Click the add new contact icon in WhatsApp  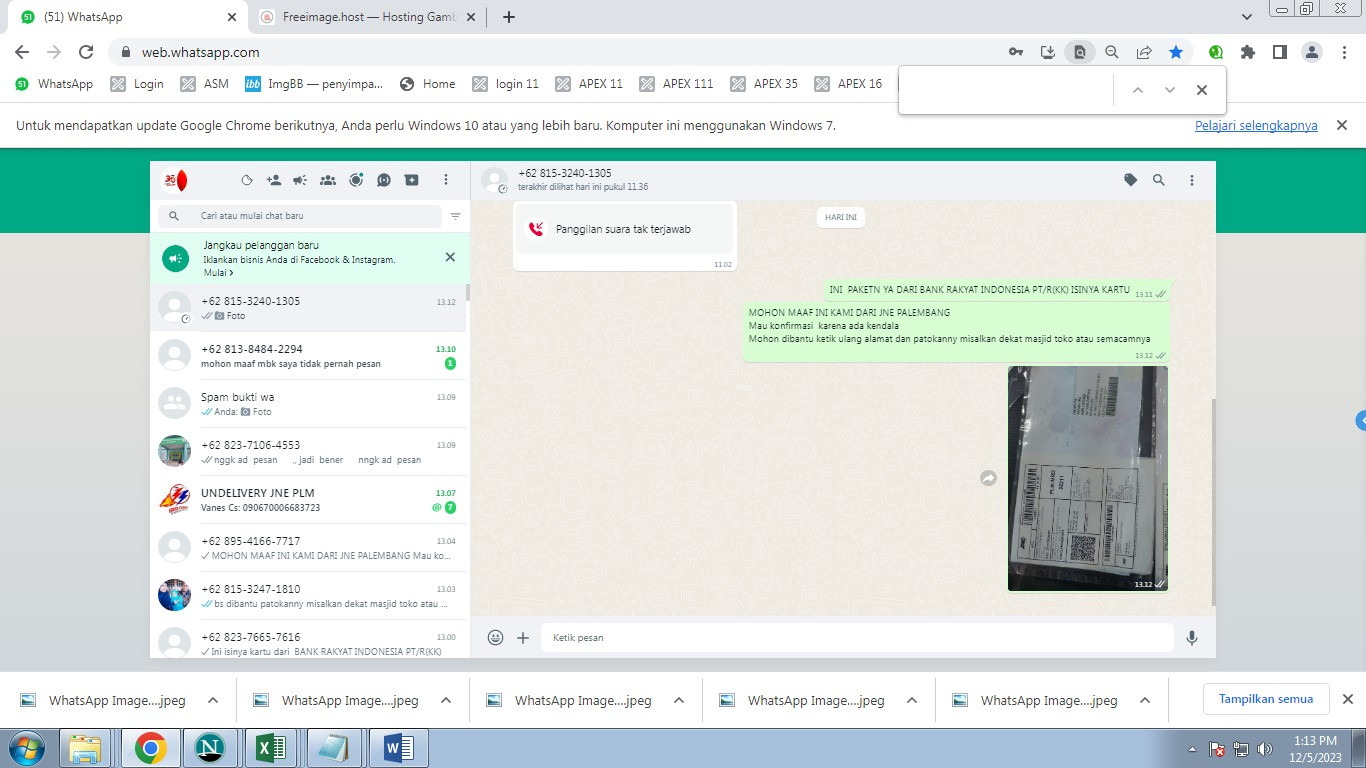click(273, 181)
